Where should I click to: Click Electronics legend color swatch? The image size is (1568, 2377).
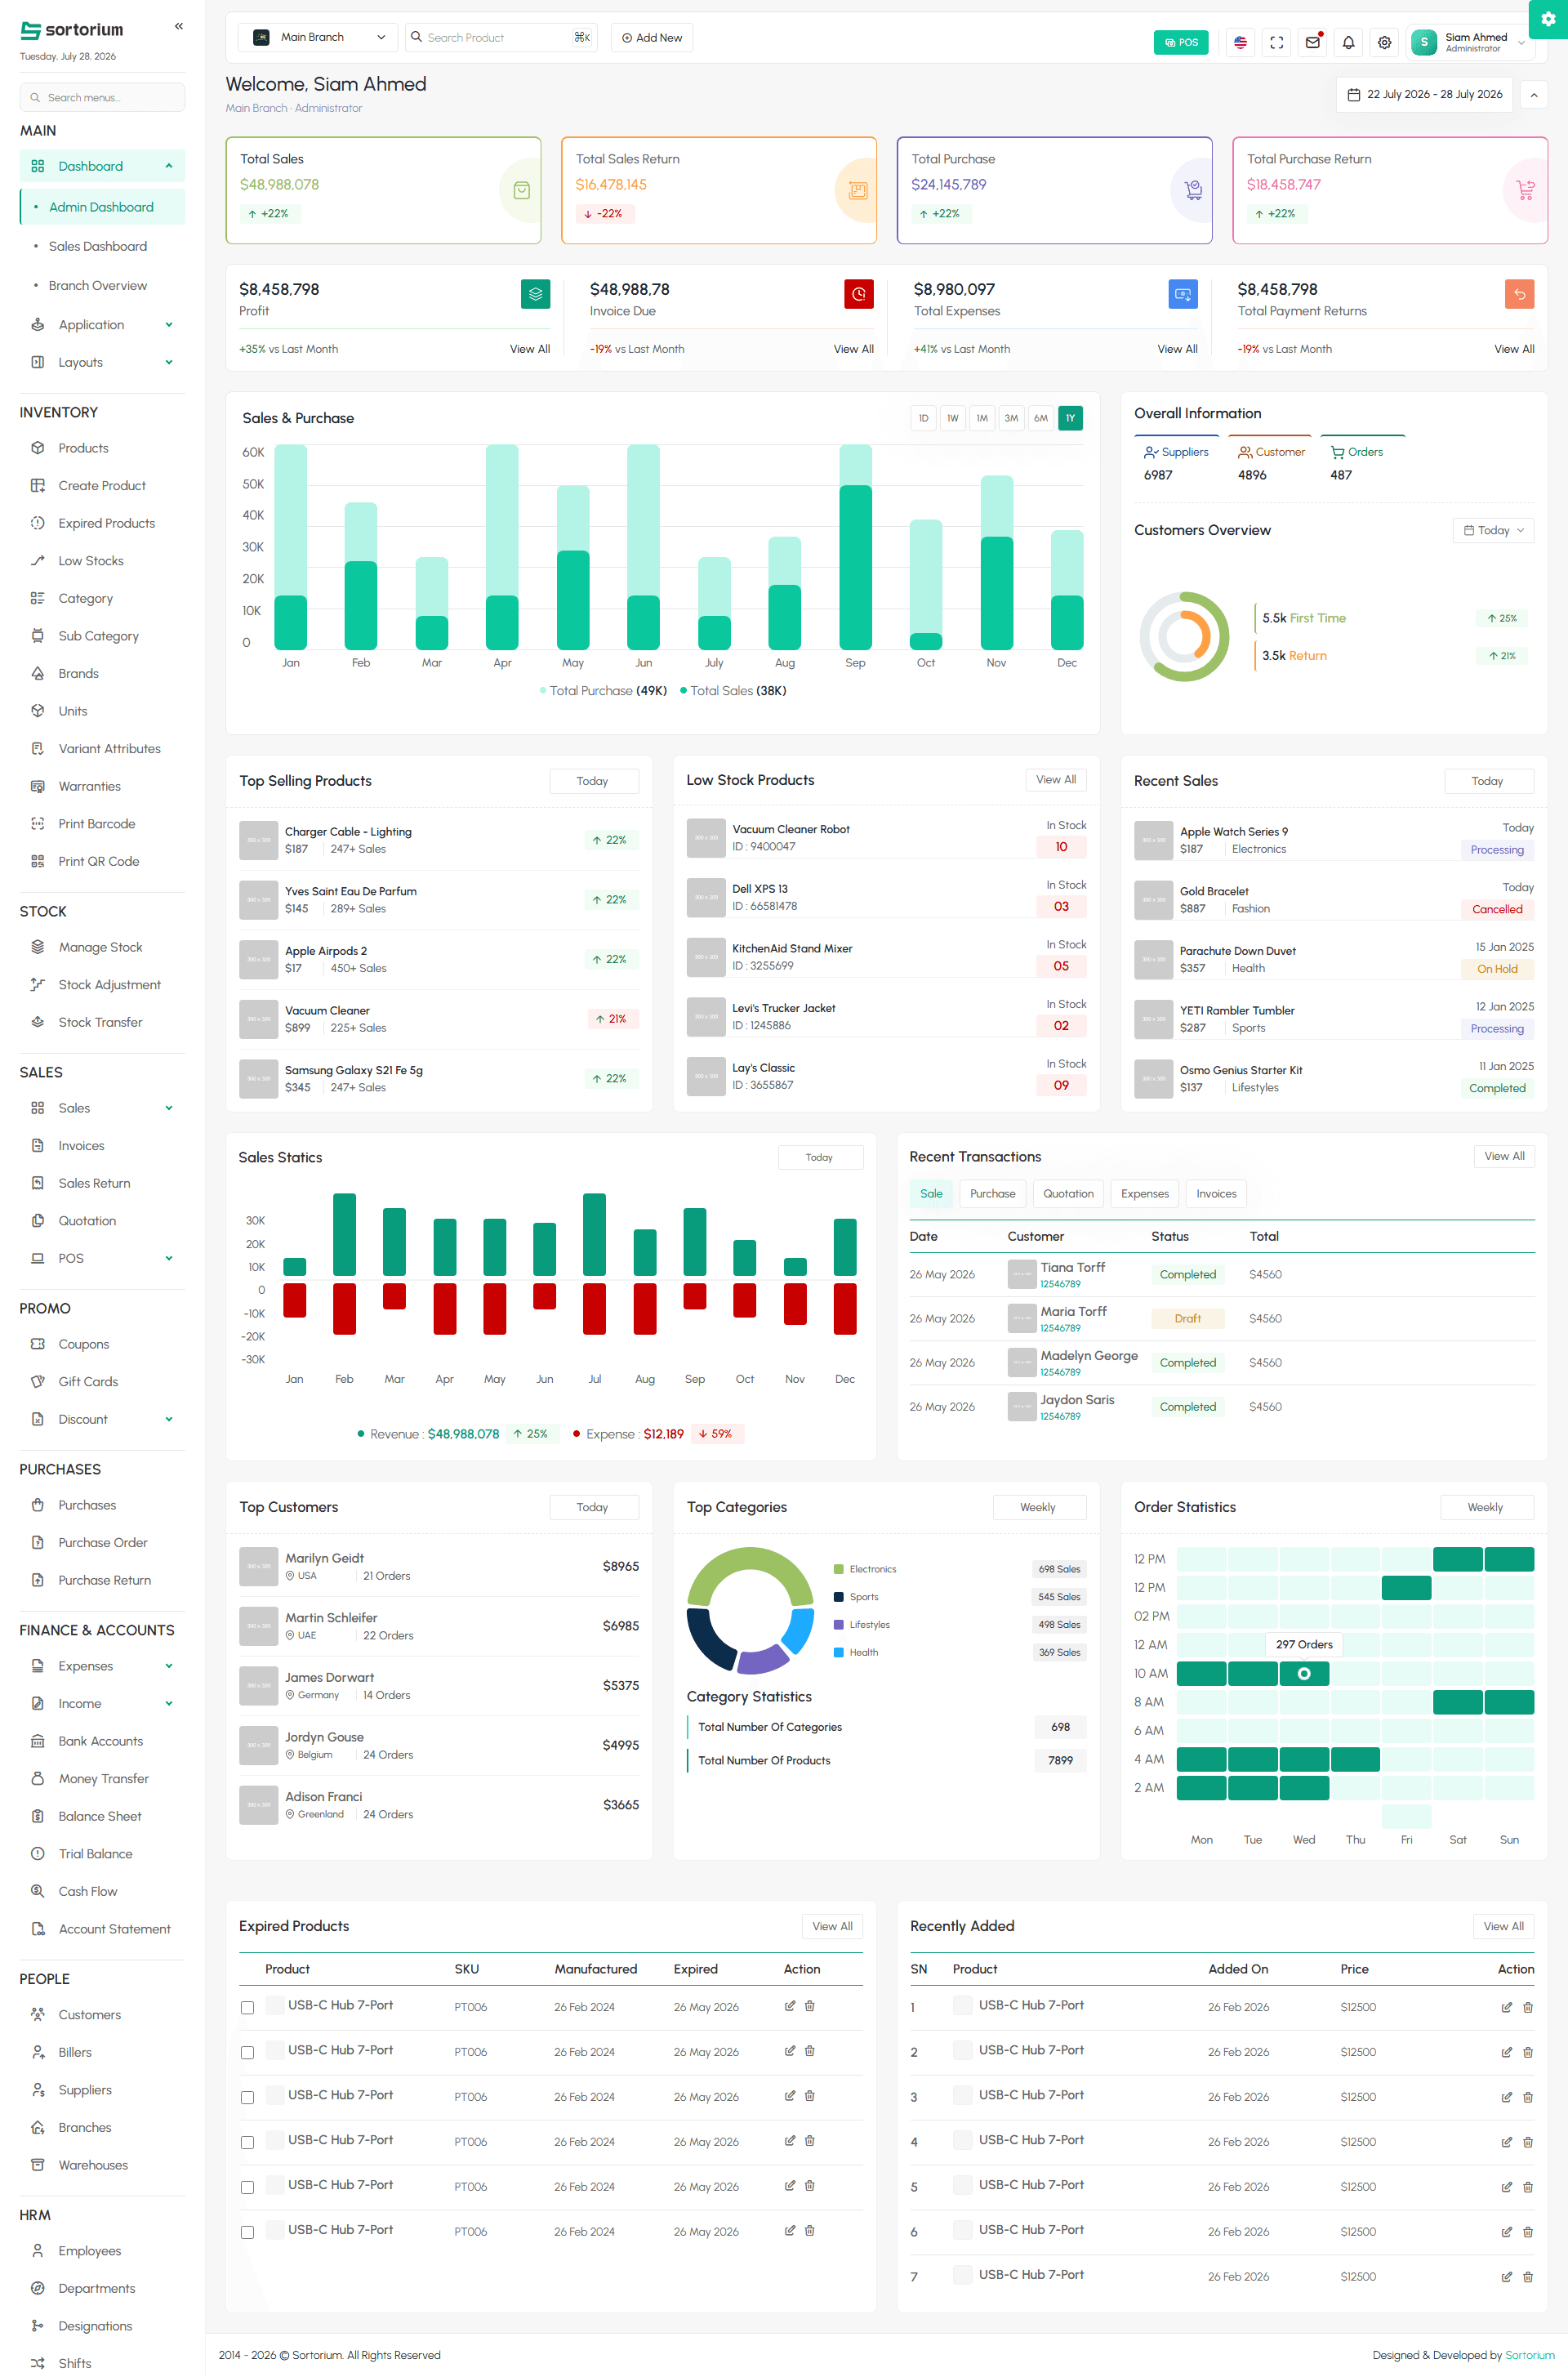click(x=839, y=1569)
